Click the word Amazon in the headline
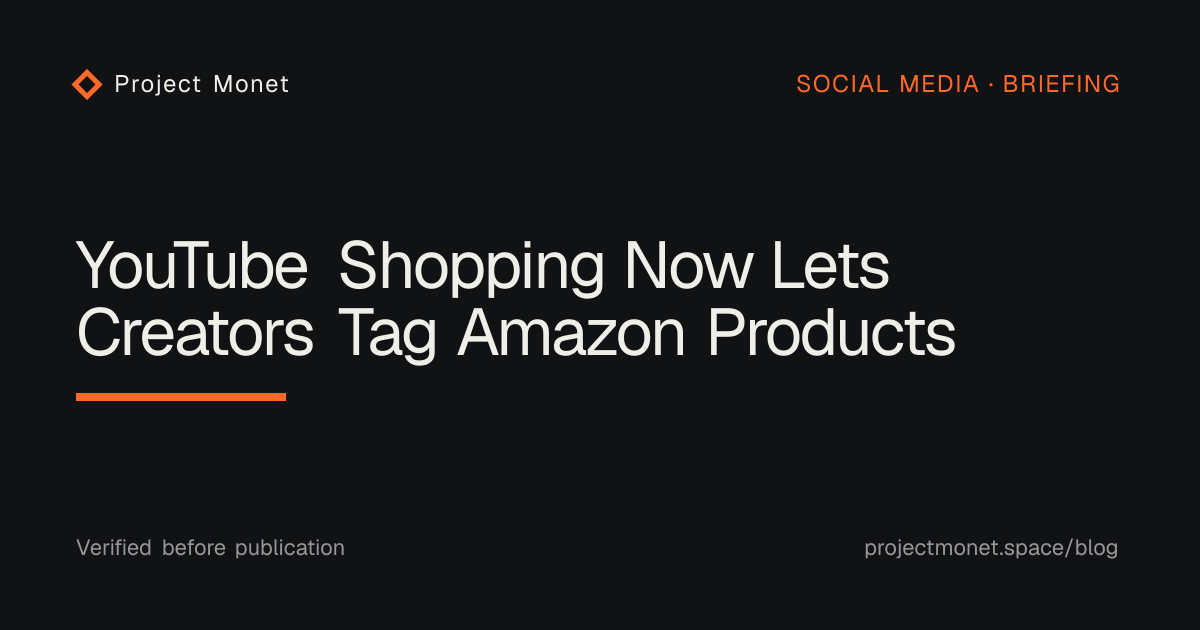Screen dimensions: 1200x630 [x=571, y=333]
